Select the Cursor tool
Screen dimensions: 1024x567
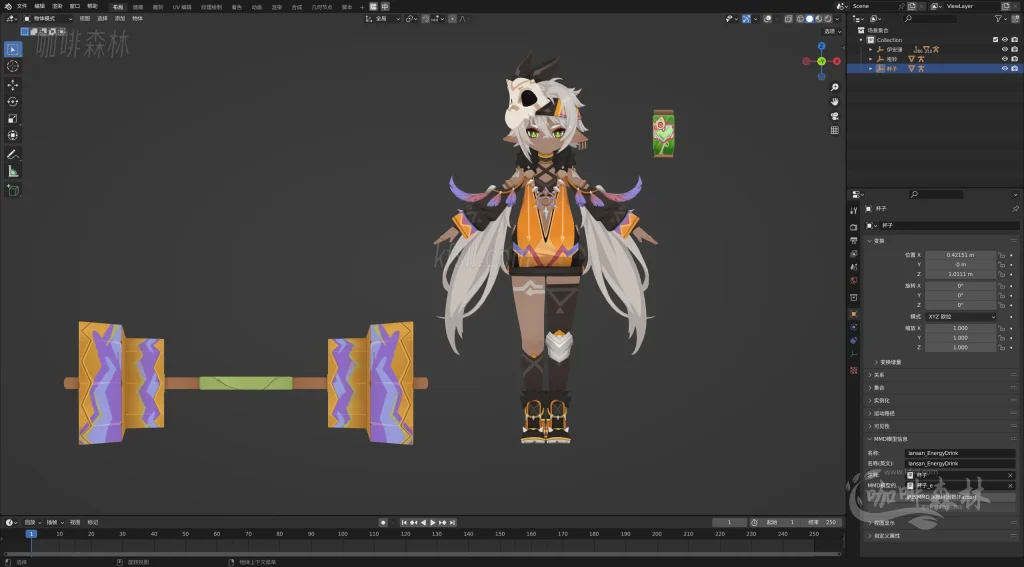(x=12, y=66)
